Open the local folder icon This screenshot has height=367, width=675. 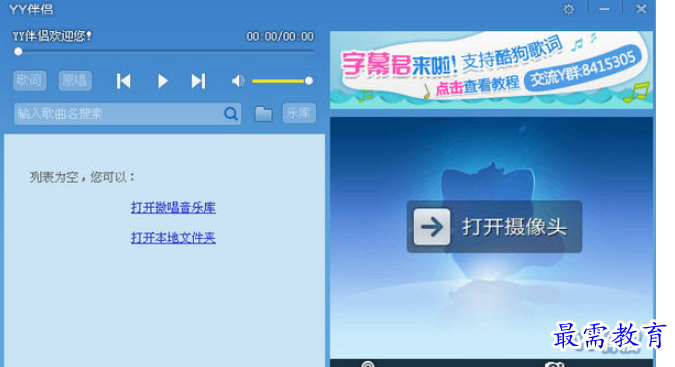pos(263,114)
